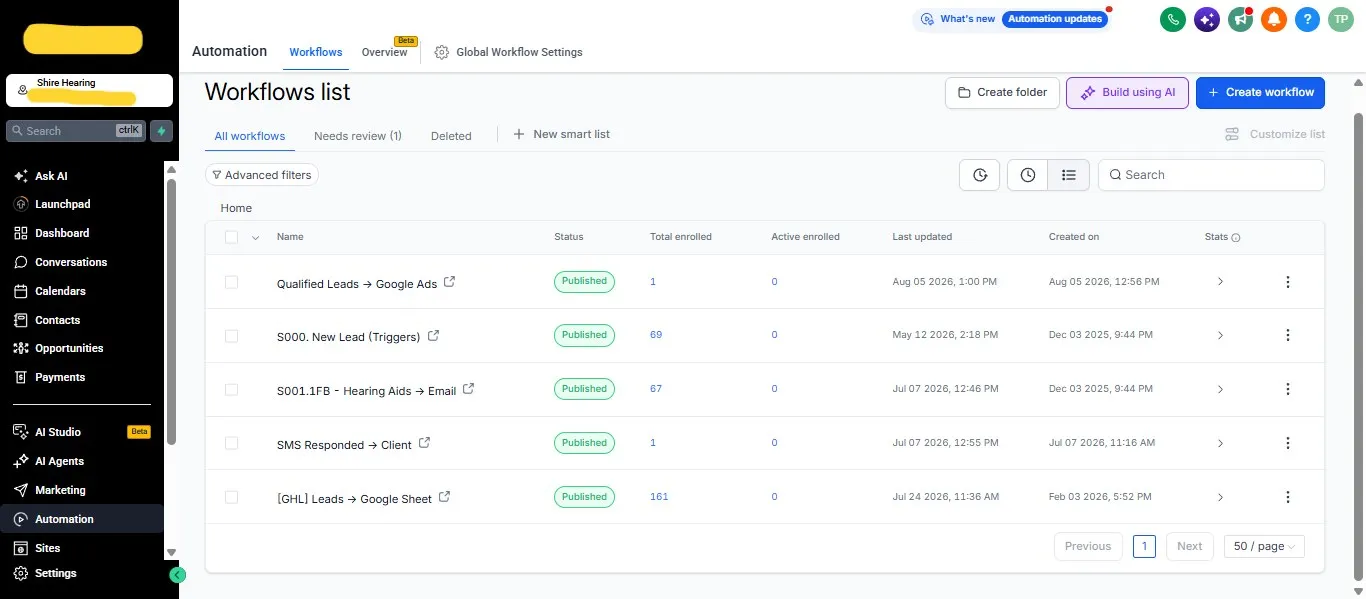The width and height of the screenshot is (1366, 599).
Task: Switch to the Overview tab
Action: coord(384,52)
